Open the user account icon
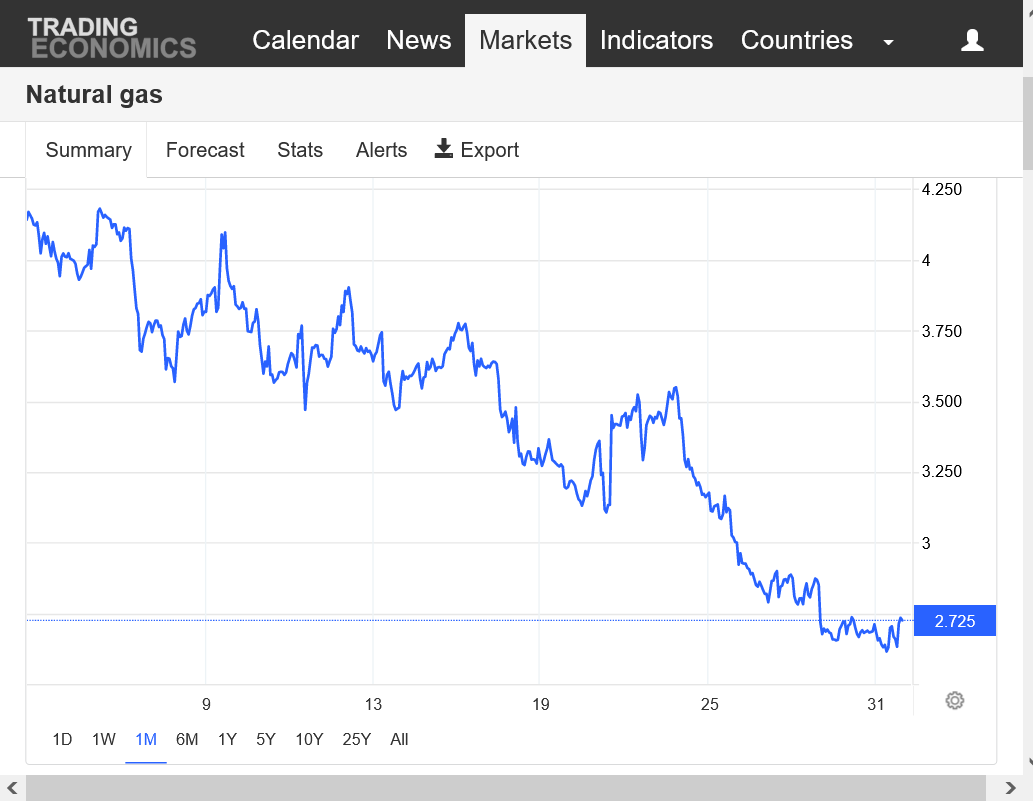Image resolution: width=1033 pixels, height=808 pixels. tap(972, 40)
